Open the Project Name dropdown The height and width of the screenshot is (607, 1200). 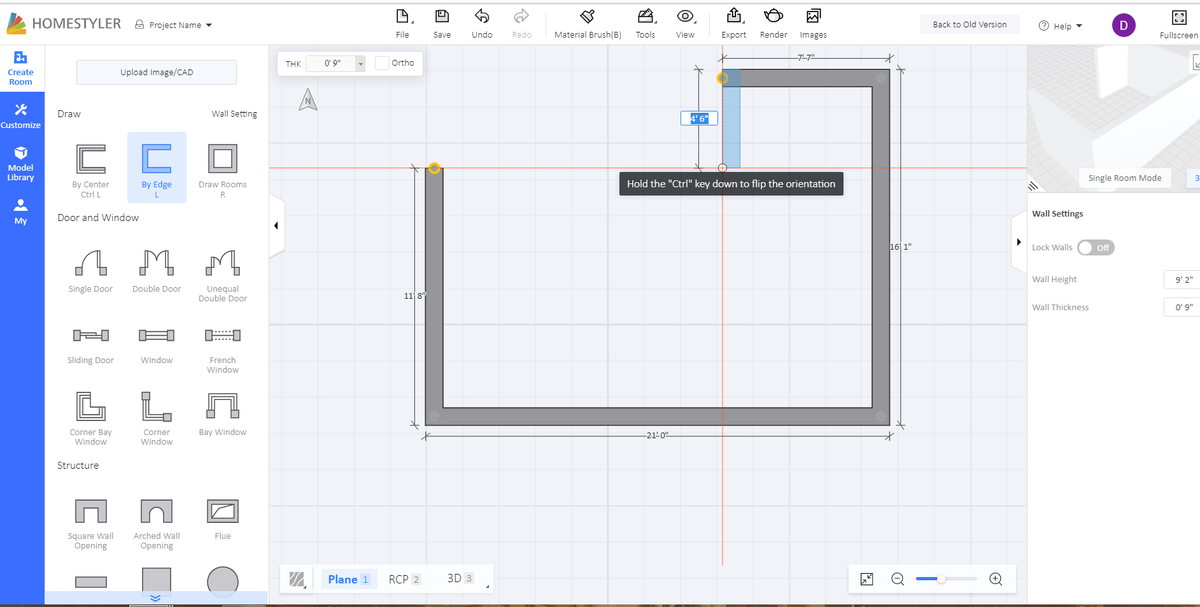(x=173, y=25)
